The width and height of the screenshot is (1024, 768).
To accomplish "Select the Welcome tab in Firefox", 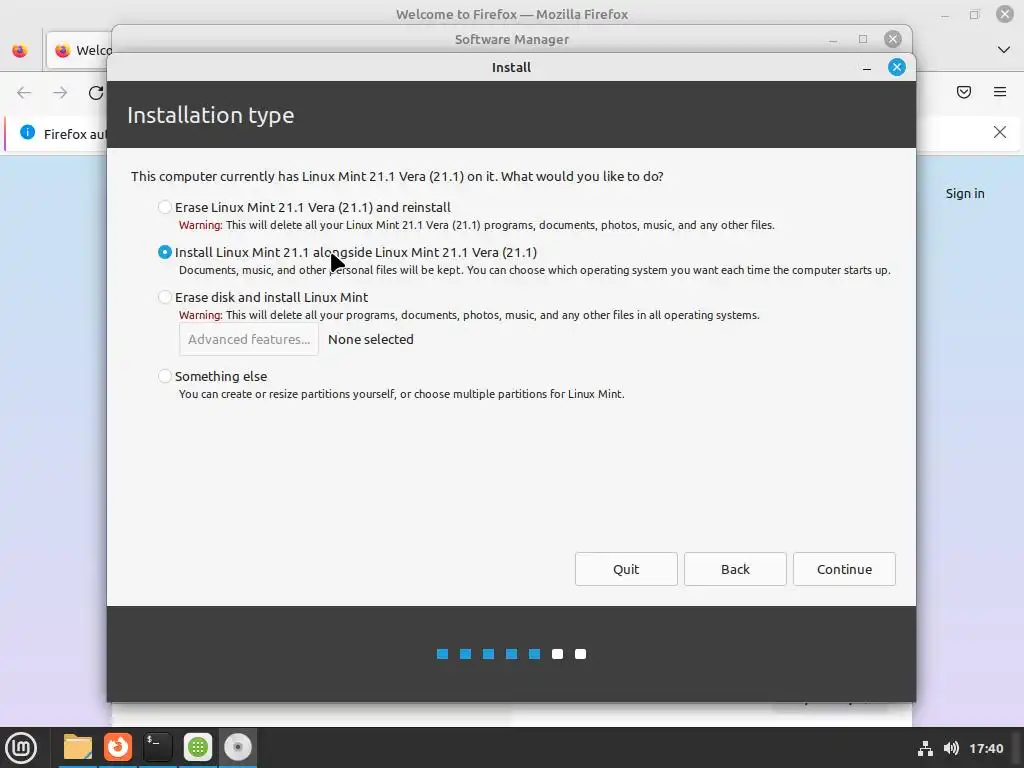I will coord(80,50).
